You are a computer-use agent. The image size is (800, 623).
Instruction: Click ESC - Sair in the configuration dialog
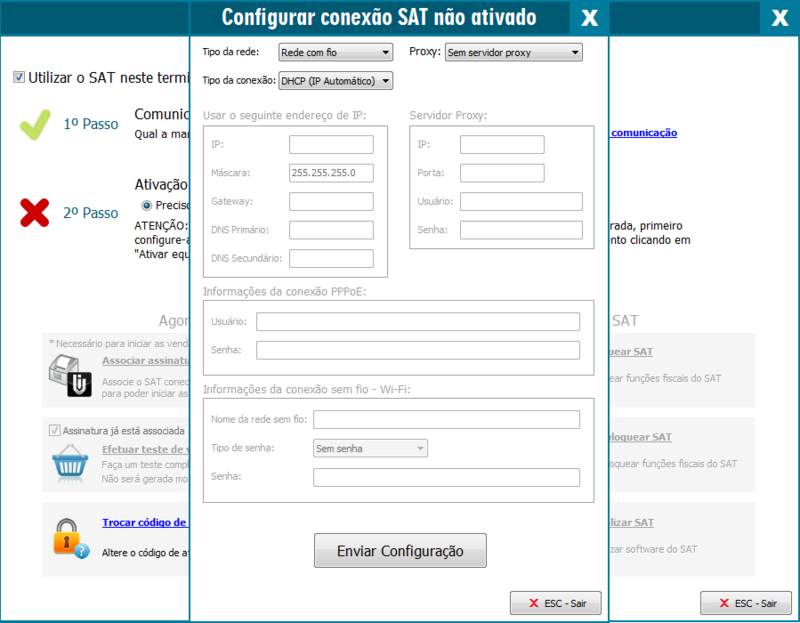pos(555,603)
